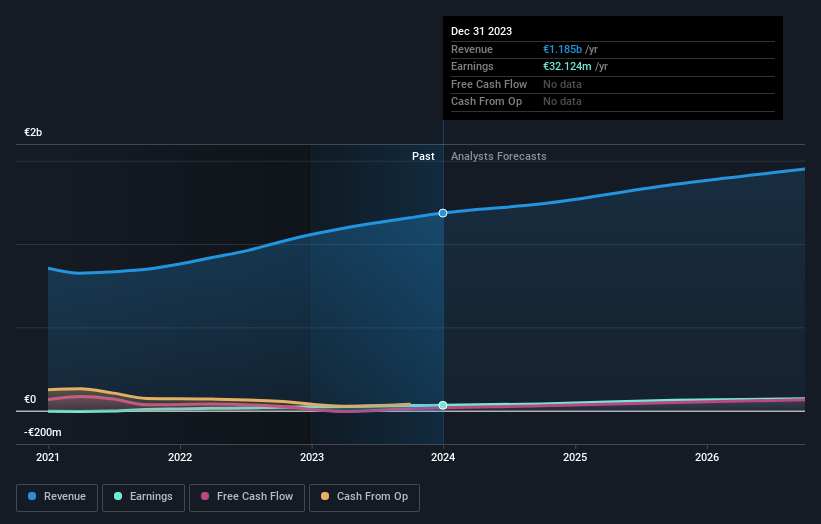Viewport: 821px width, 524px height.
Task: Click the Free Cash Flow tooltip row label
Action: click(489, 84)
